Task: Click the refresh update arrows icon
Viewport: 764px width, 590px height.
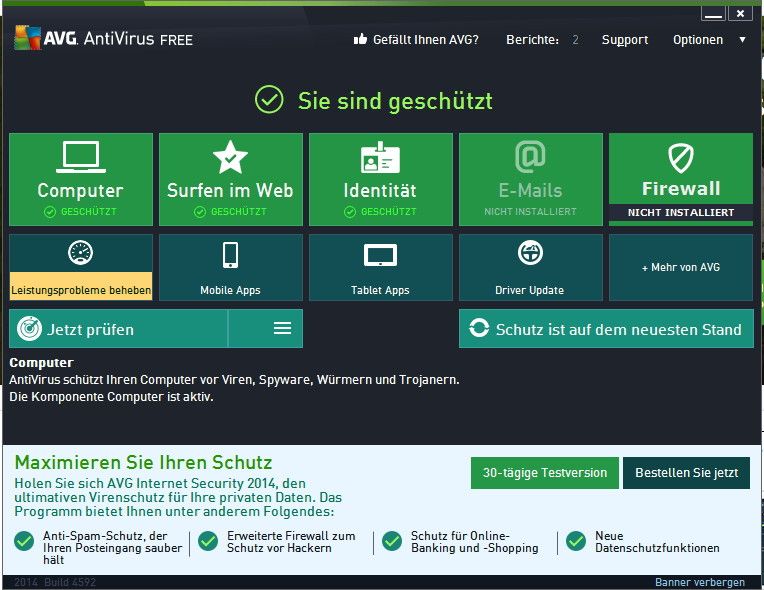Action: tap(479, 328)
